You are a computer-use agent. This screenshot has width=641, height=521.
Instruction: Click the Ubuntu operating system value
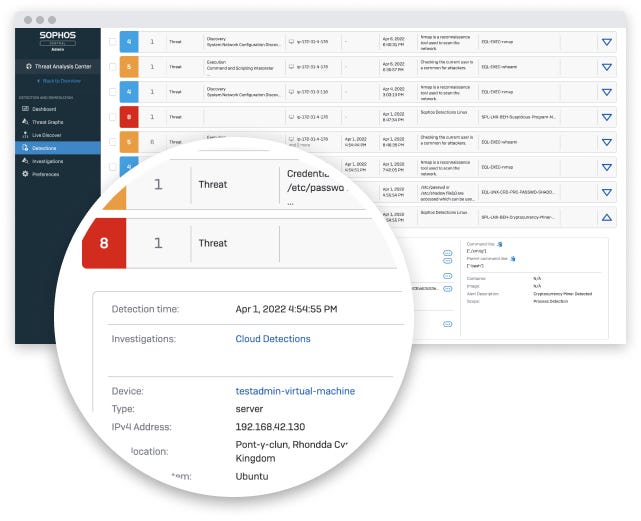click(x=252, y=476)
